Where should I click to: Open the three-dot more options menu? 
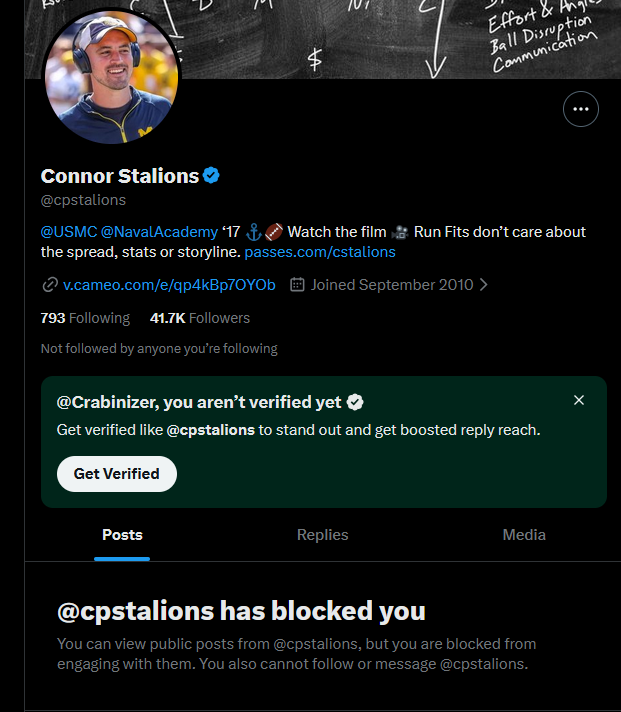[581, 109]
